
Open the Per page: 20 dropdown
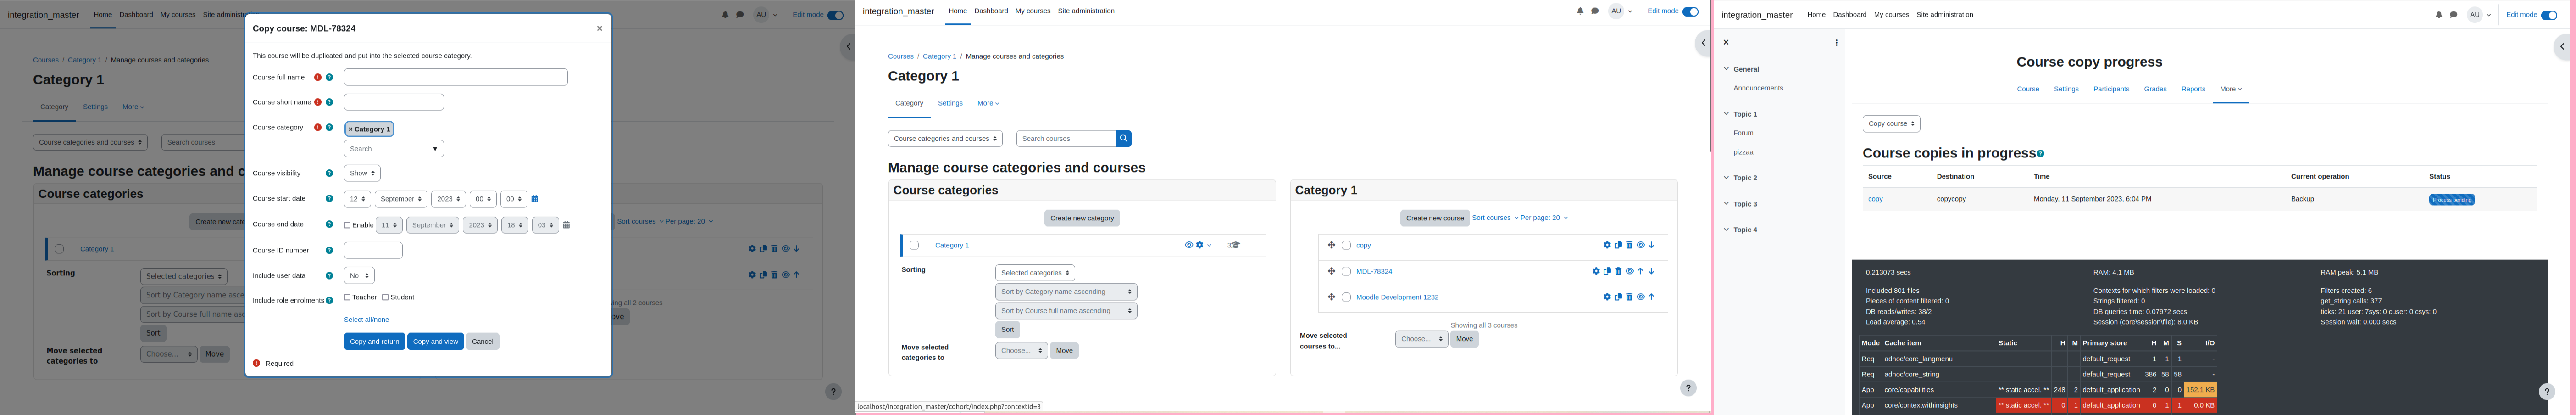tap(1544, 218)
